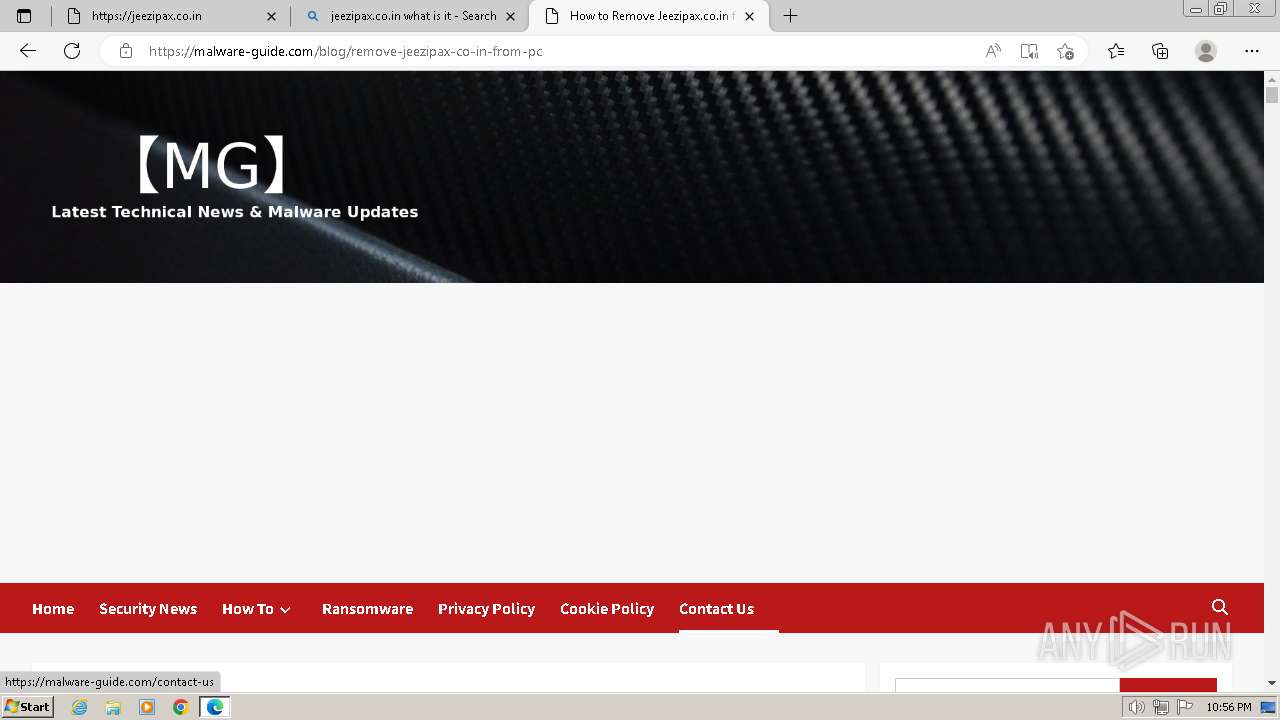This screenshot has height=720, width=1280.
Task: Open Edge settings and more menu
Action: click(1252, 51)
